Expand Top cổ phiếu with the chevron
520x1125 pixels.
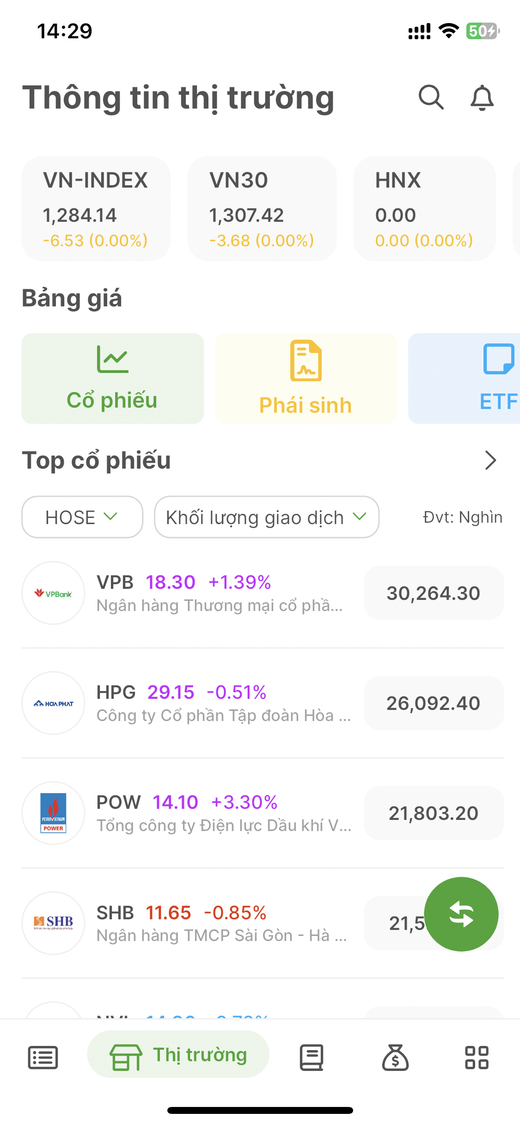[x=491, y=461]
